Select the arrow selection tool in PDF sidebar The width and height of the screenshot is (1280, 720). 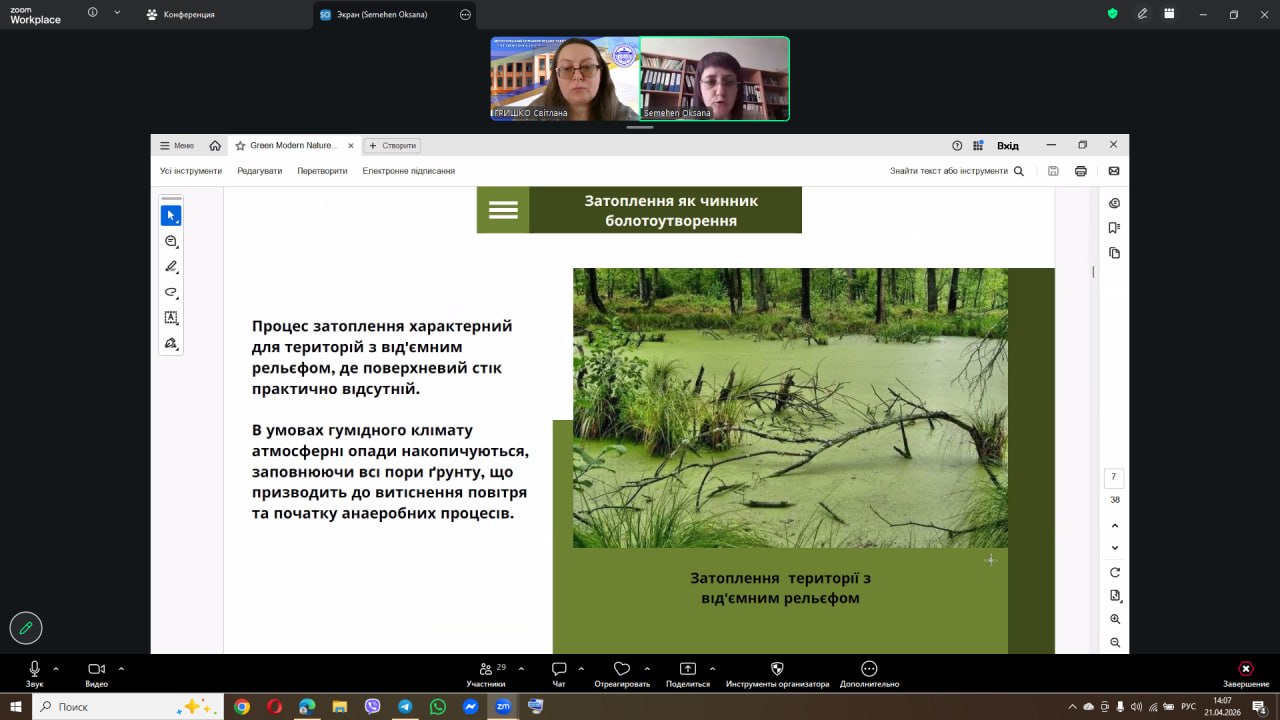click(x=171, y=216)
